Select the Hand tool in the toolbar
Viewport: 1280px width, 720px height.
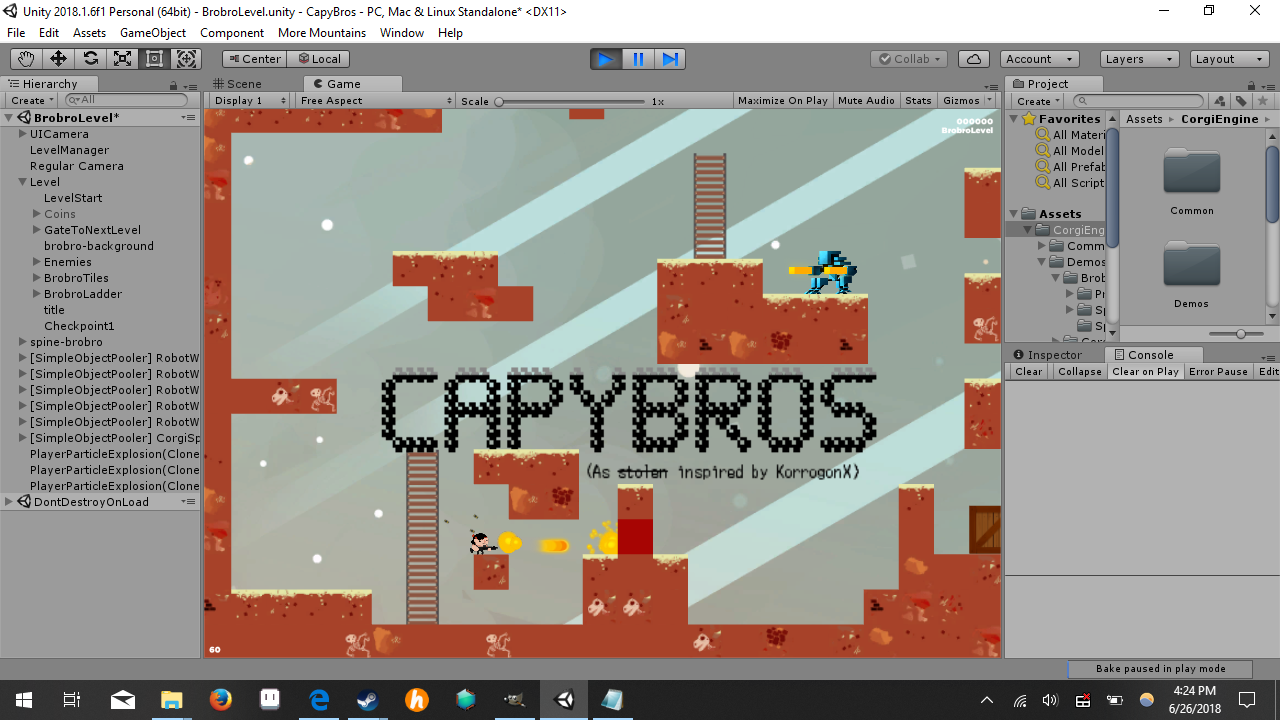click(25, 58)
